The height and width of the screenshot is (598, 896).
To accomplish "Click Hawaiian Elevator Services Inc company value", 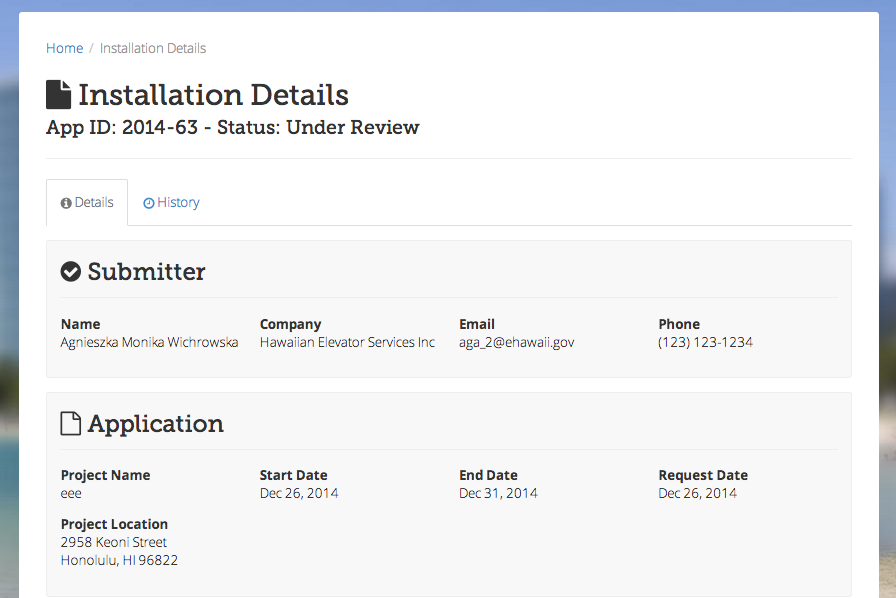I will pyautogui.click(x=347, y=342).
